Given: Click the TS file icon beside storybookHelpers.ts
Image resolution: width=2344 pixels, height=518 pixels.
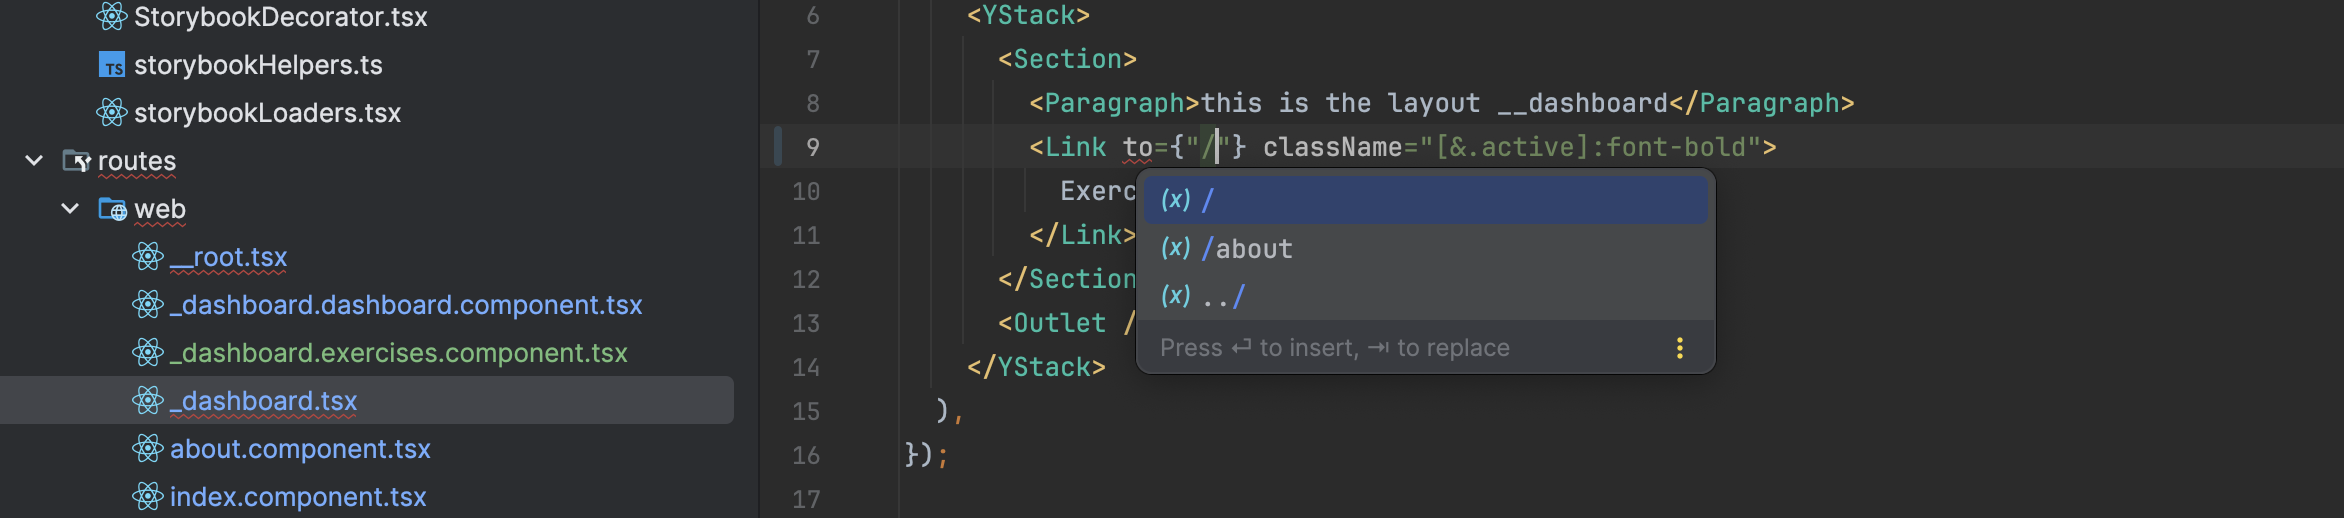Looking at the screenshot, I should 112,65.
